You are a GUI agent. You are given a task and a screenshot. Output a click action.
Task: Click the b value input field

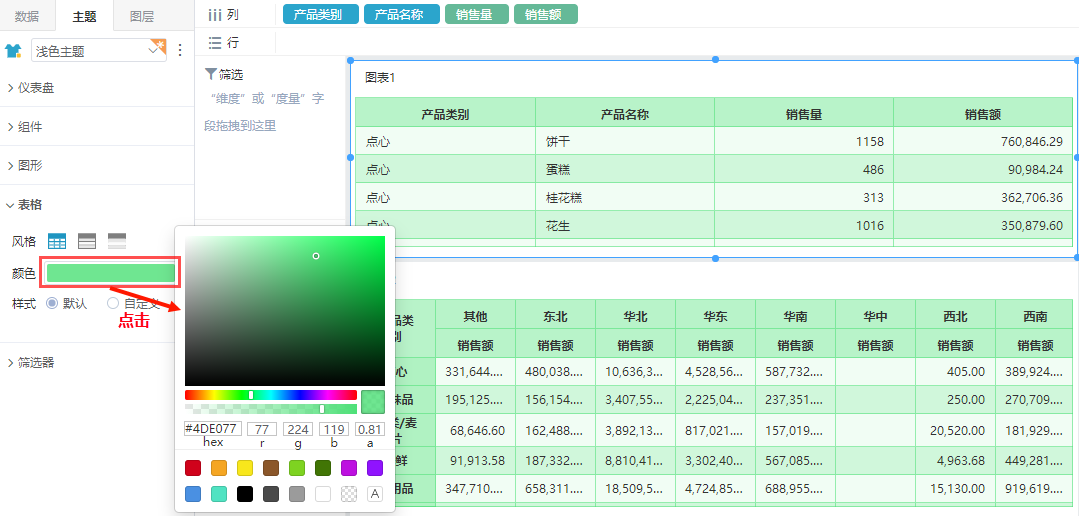click(x=334, y=429)
